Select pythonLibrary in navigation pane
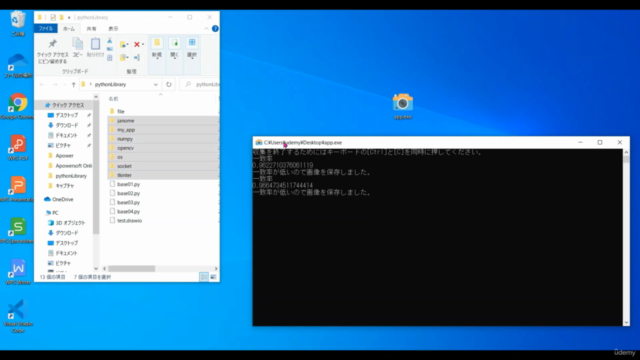Viewport: 640px width, 360px height. 71,176
